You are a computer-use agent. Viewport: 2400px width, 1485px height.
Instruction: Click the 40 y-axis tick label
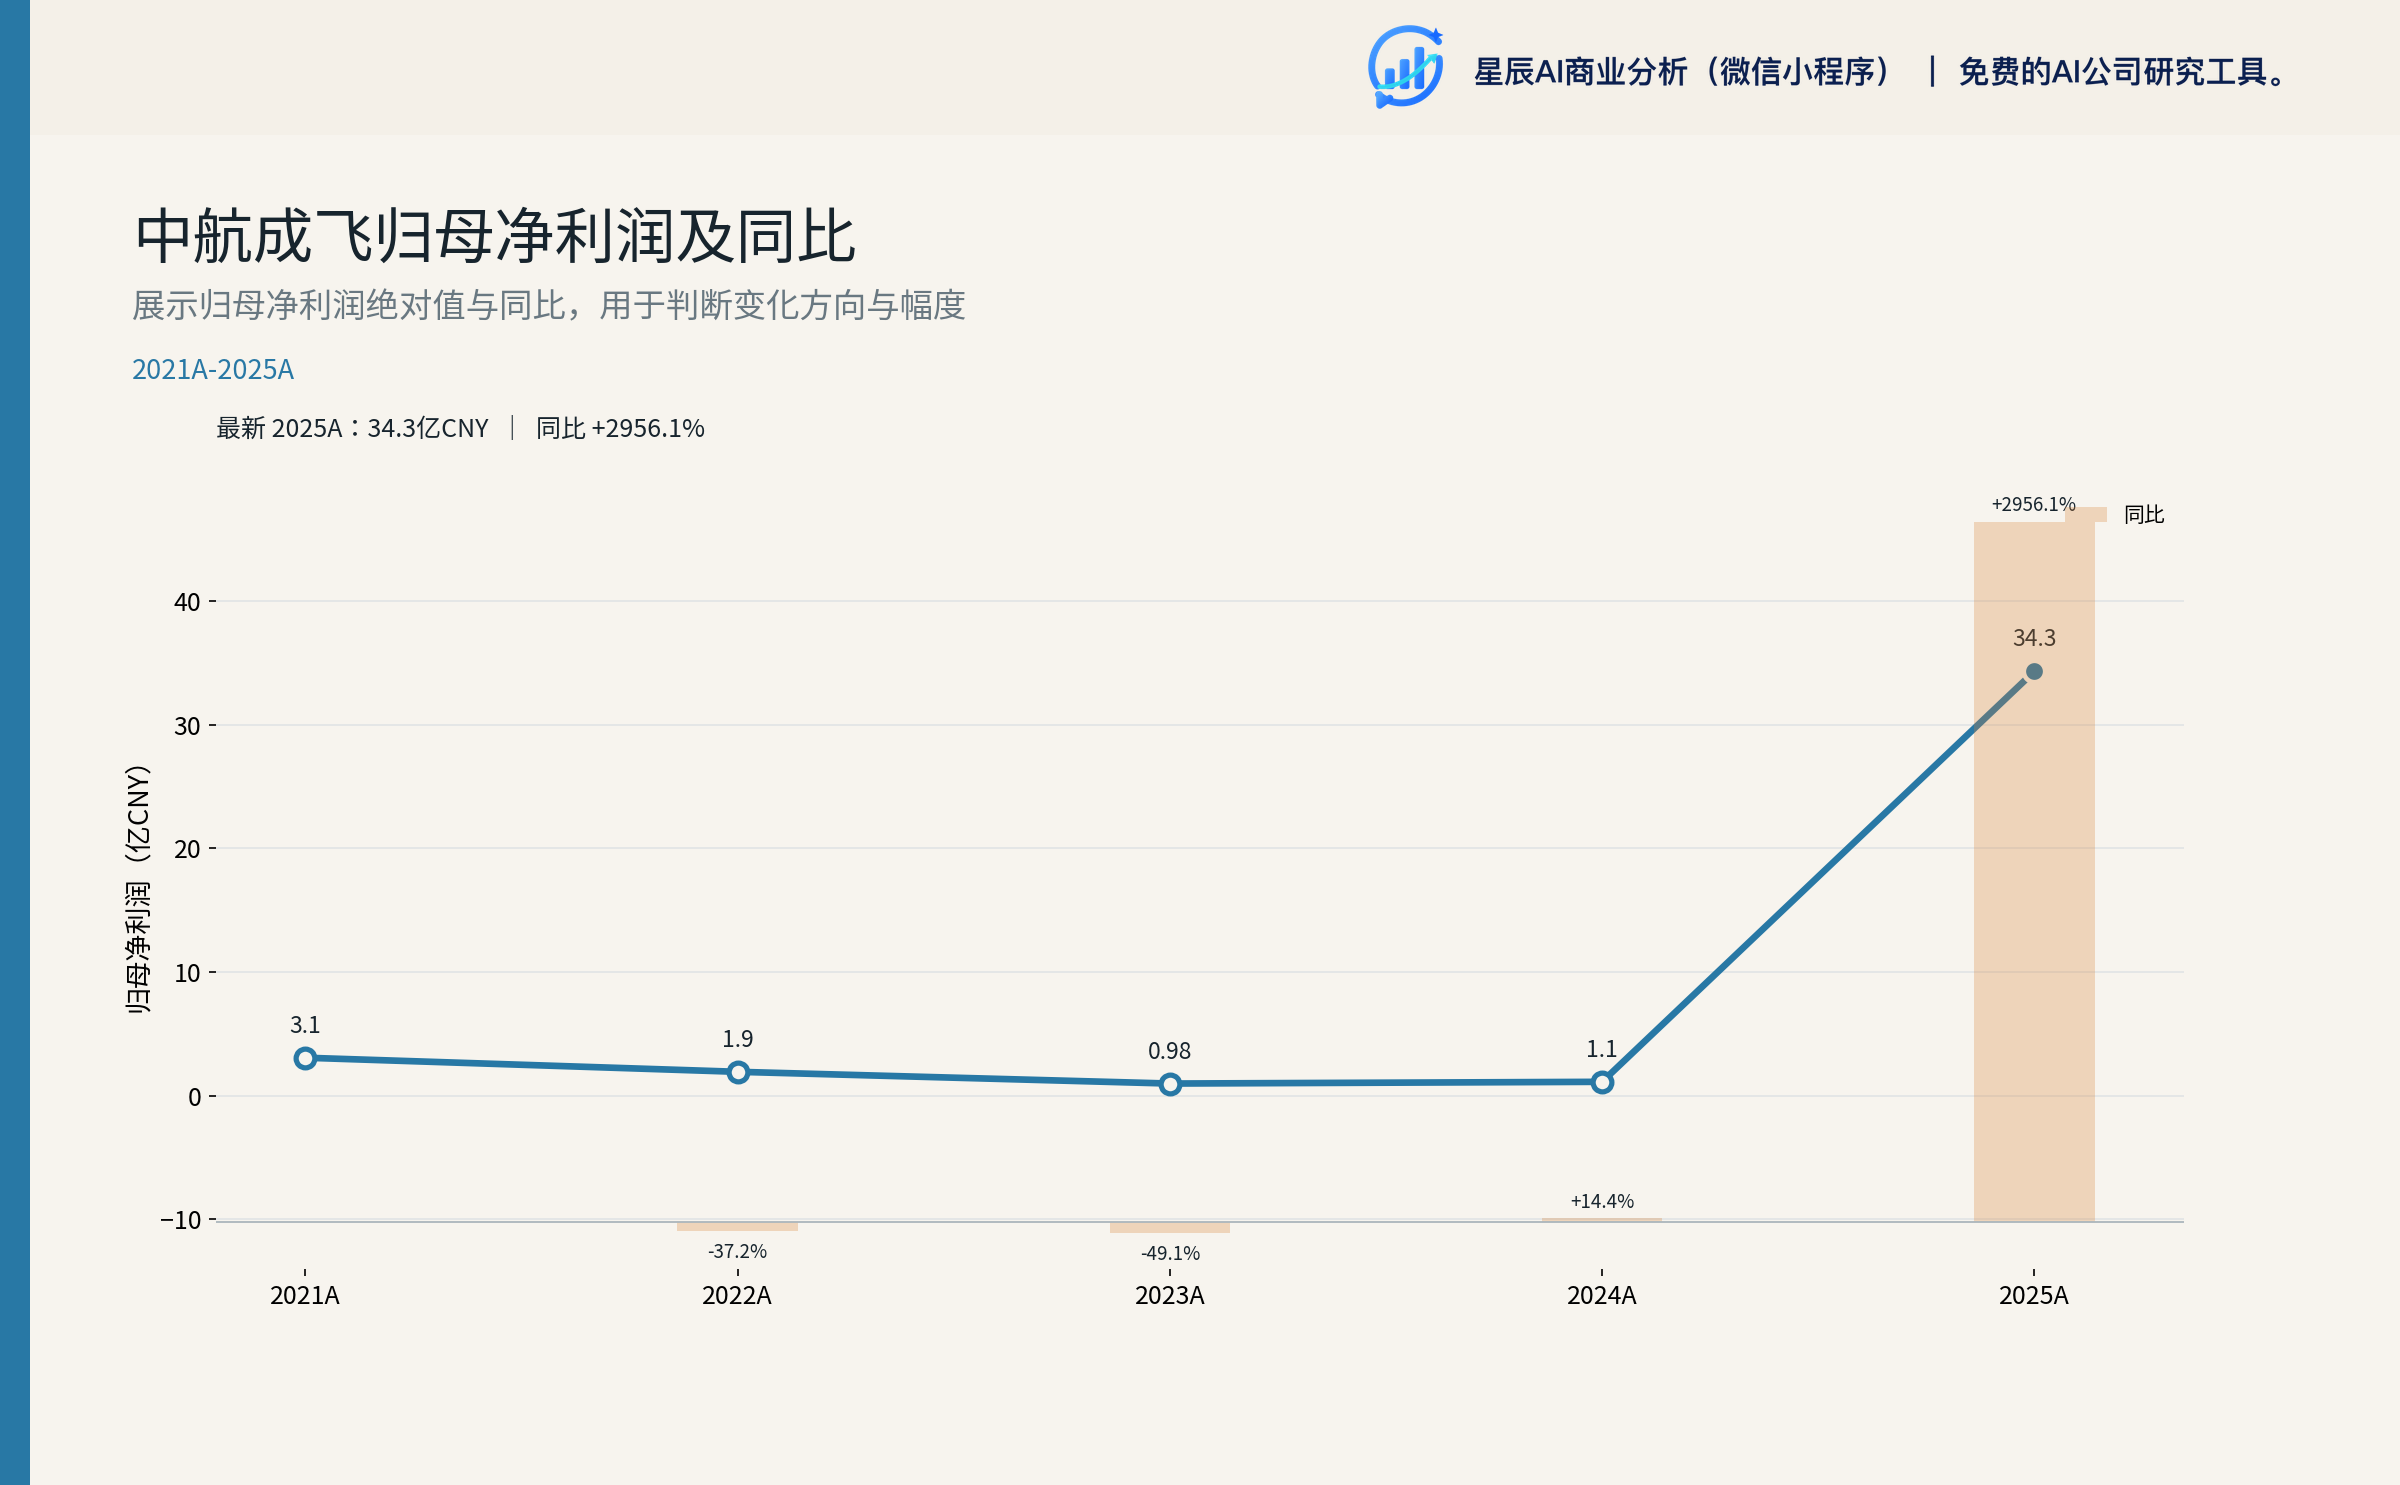coord(187,602)
